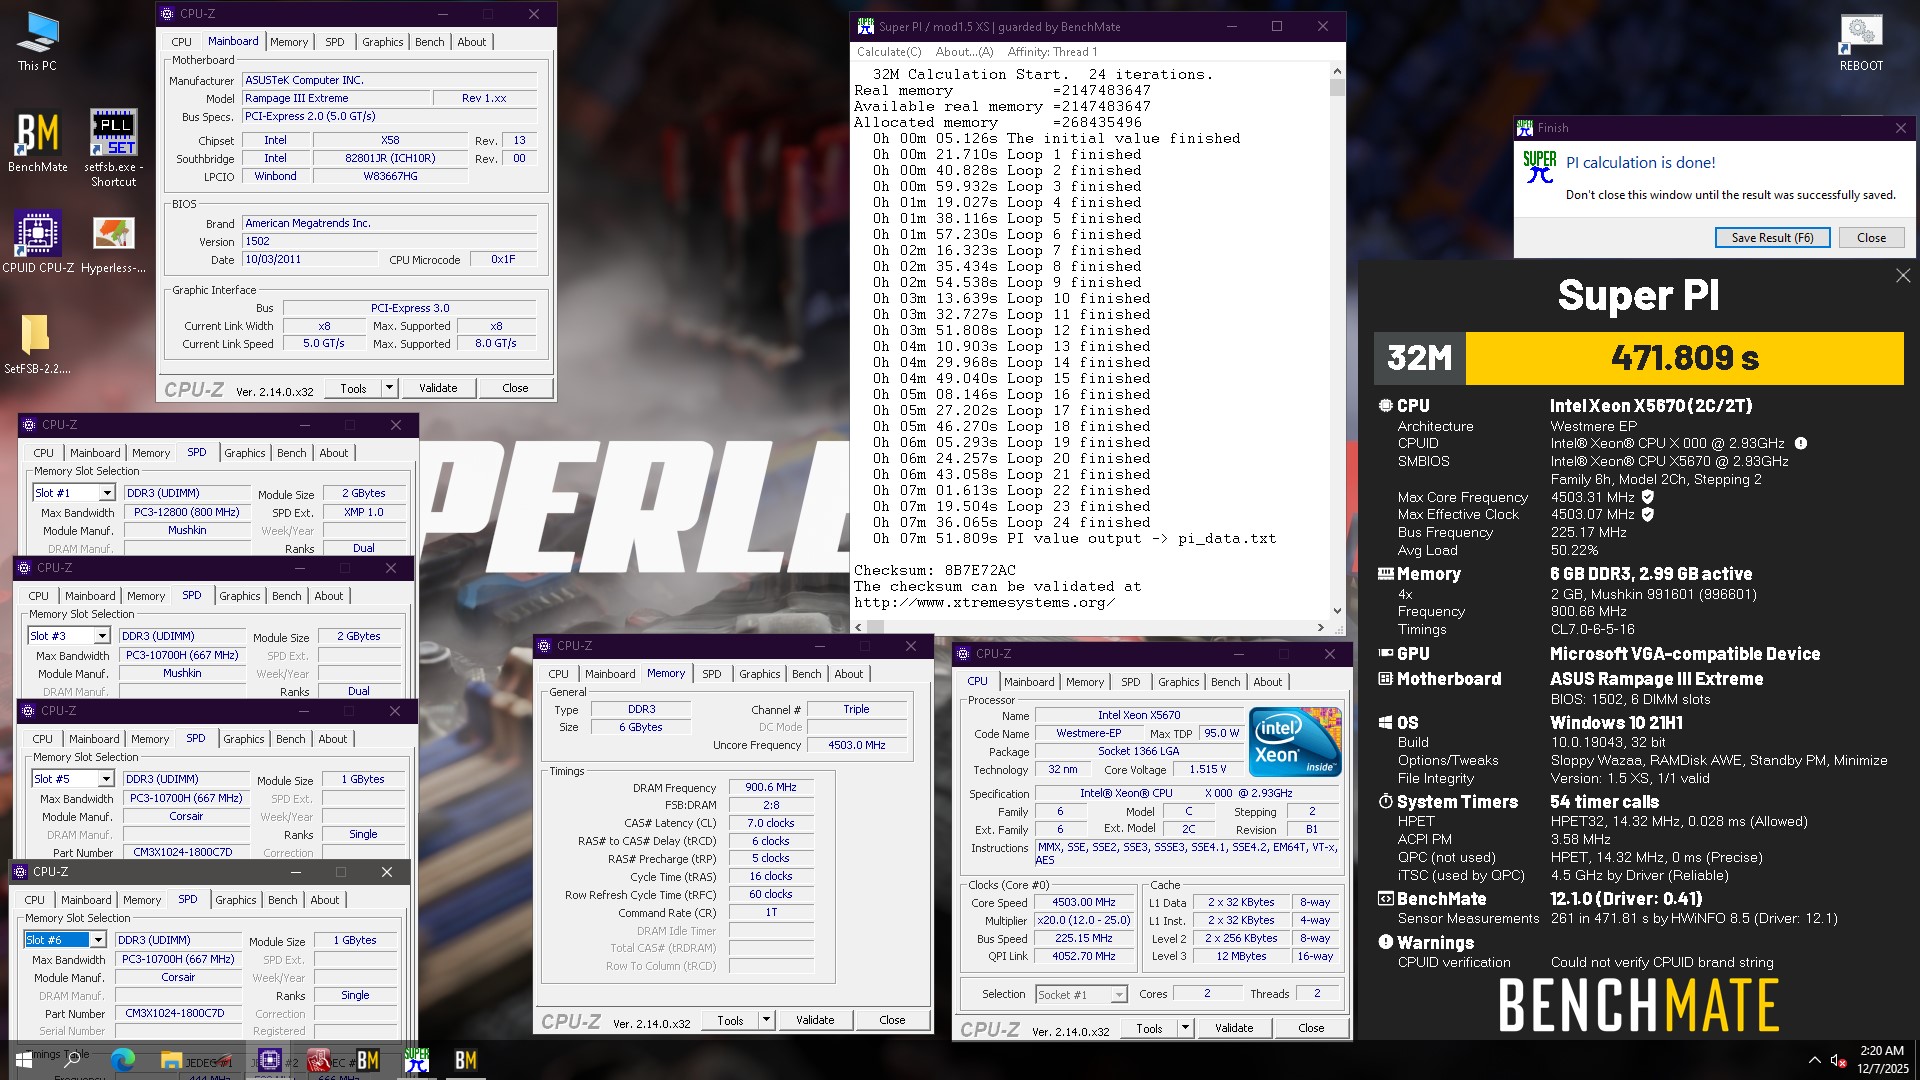Click Super PI vertical scrollbar down arrow
The width and height of the screenshot is (1920, 1080).
[x=1337, y=611]
